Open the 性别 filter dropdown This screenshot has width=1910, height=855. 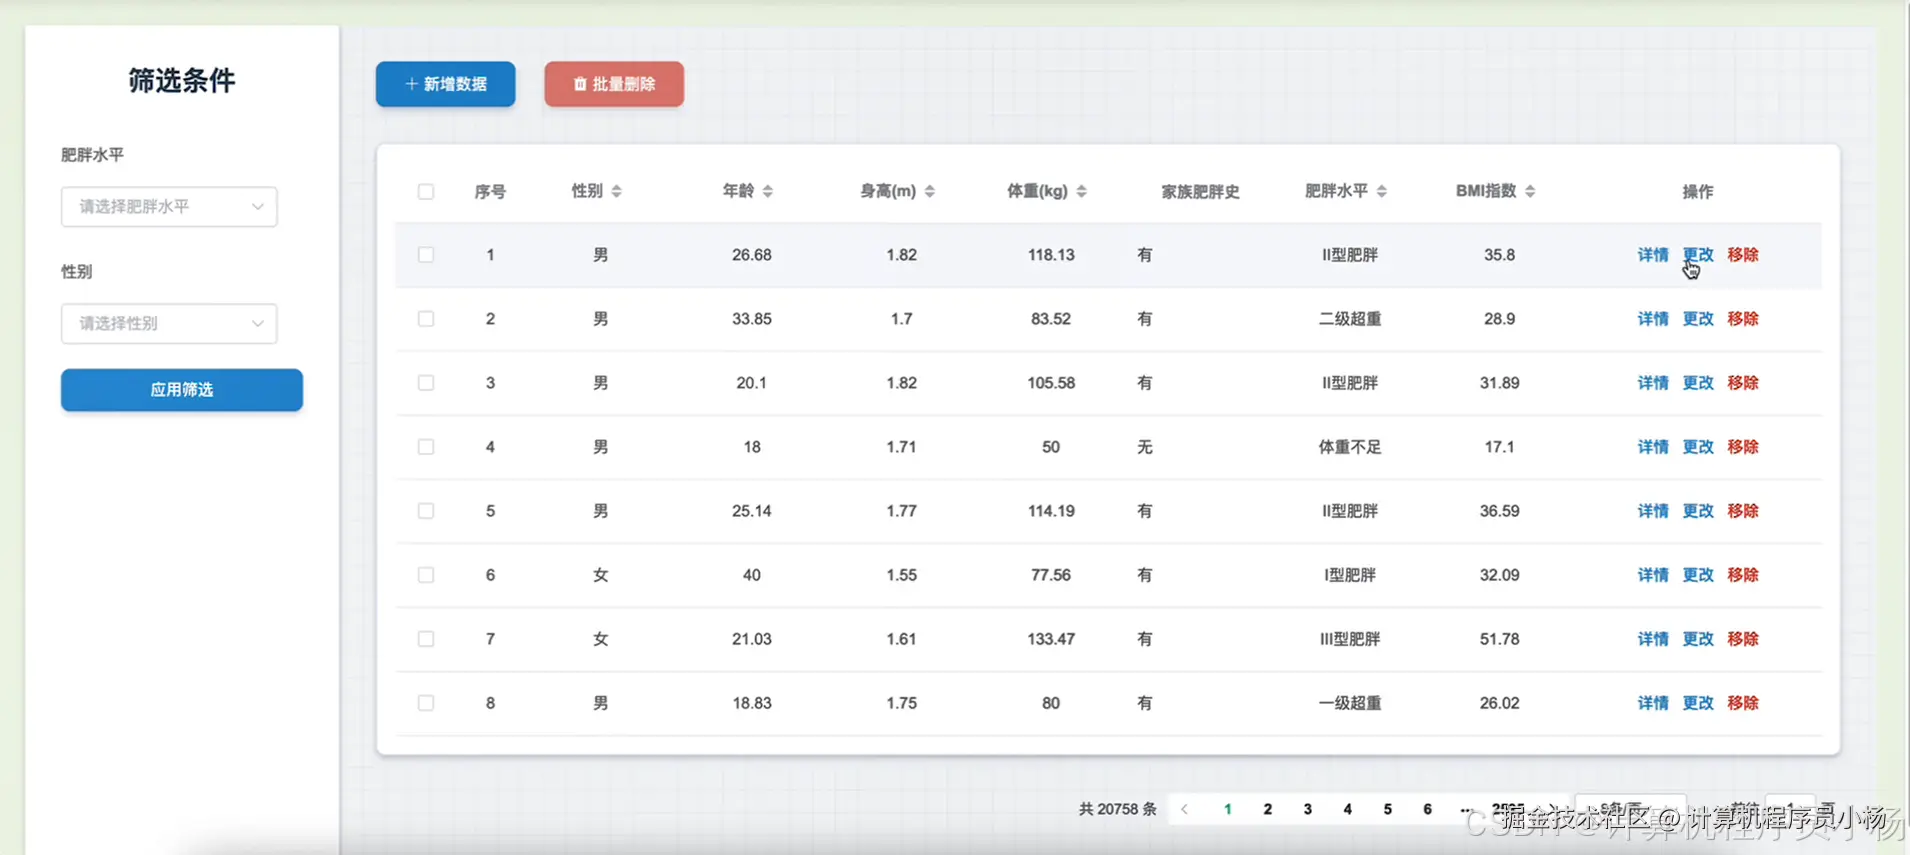coord(169,324)
